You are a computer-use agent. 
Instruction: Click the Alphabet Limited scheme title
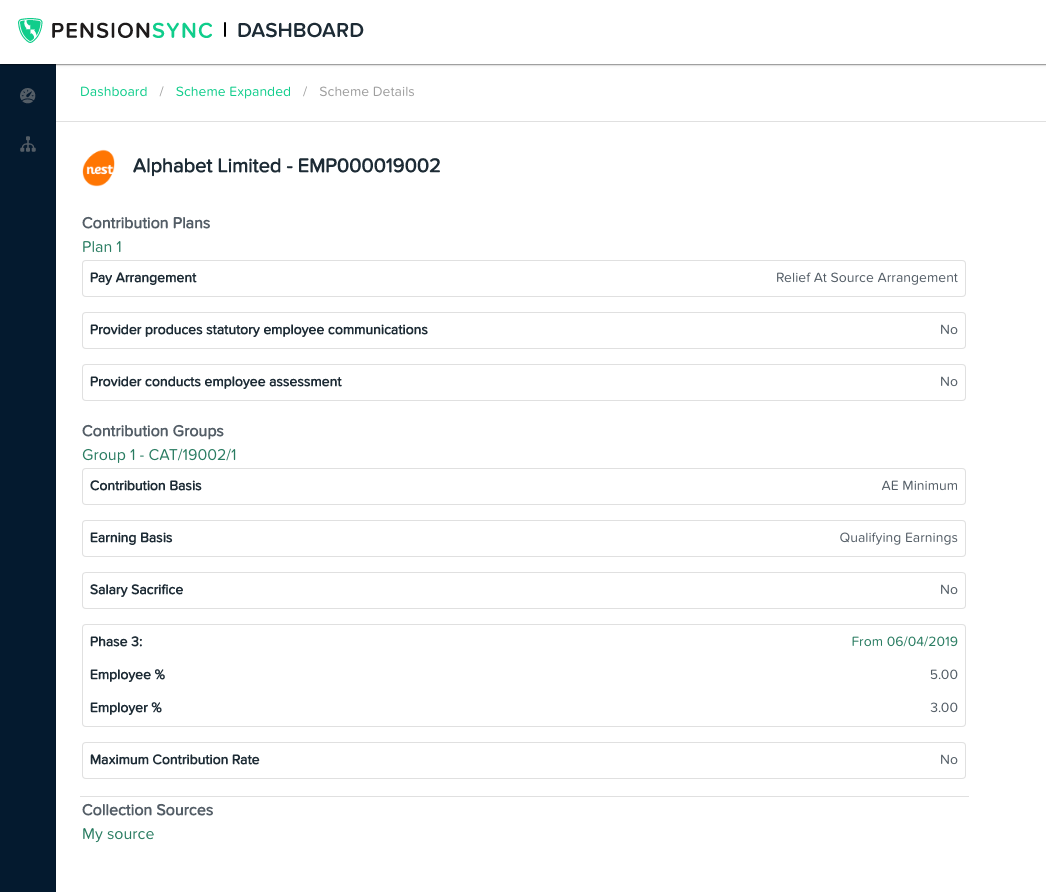point(286,166)
